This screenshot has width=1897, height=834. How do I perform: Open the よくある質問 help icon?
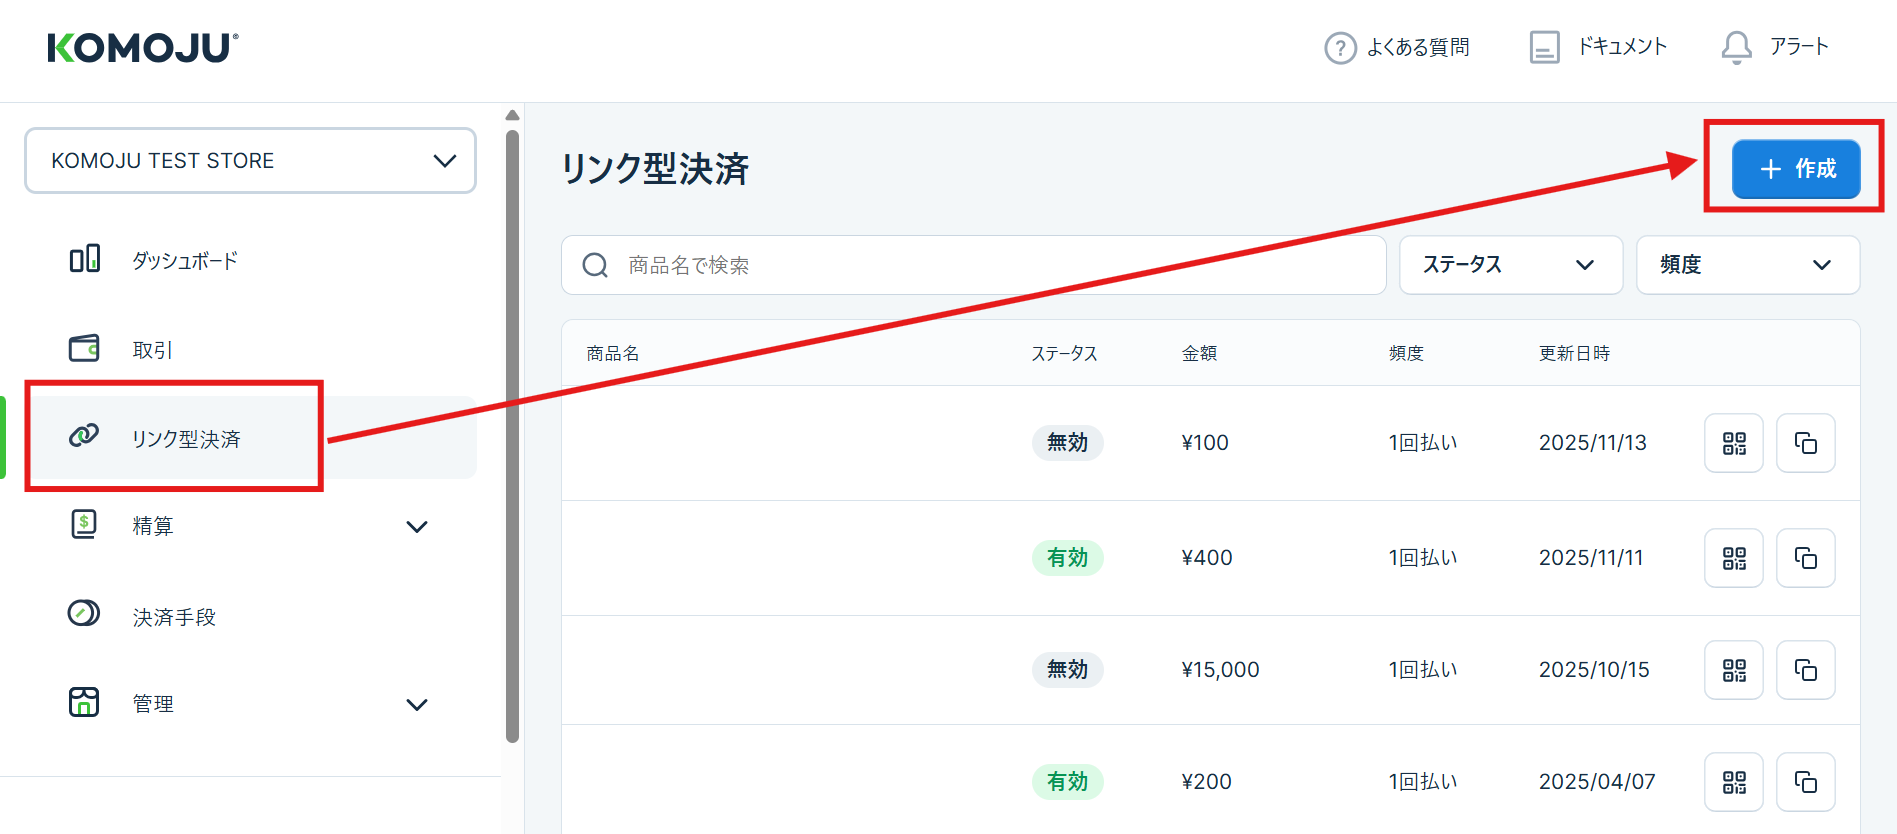point(1340,47)
